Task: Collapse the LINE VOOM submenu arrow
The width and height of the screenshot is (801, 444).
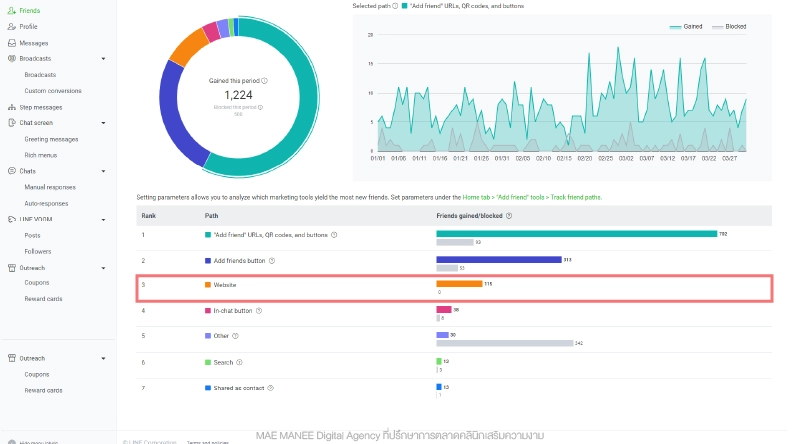Action: click(x=103, y=220)
